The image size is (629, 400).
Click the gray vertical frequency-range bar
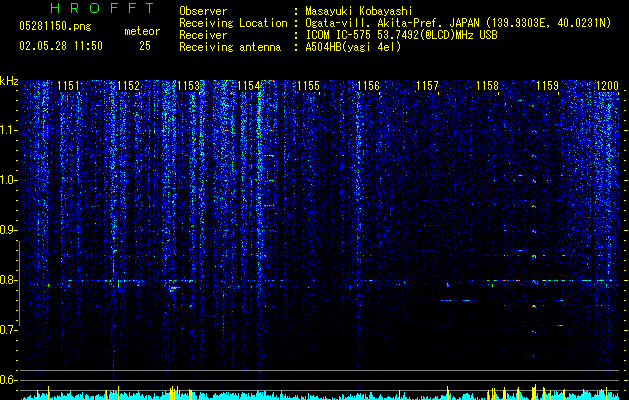pos(19,283)
